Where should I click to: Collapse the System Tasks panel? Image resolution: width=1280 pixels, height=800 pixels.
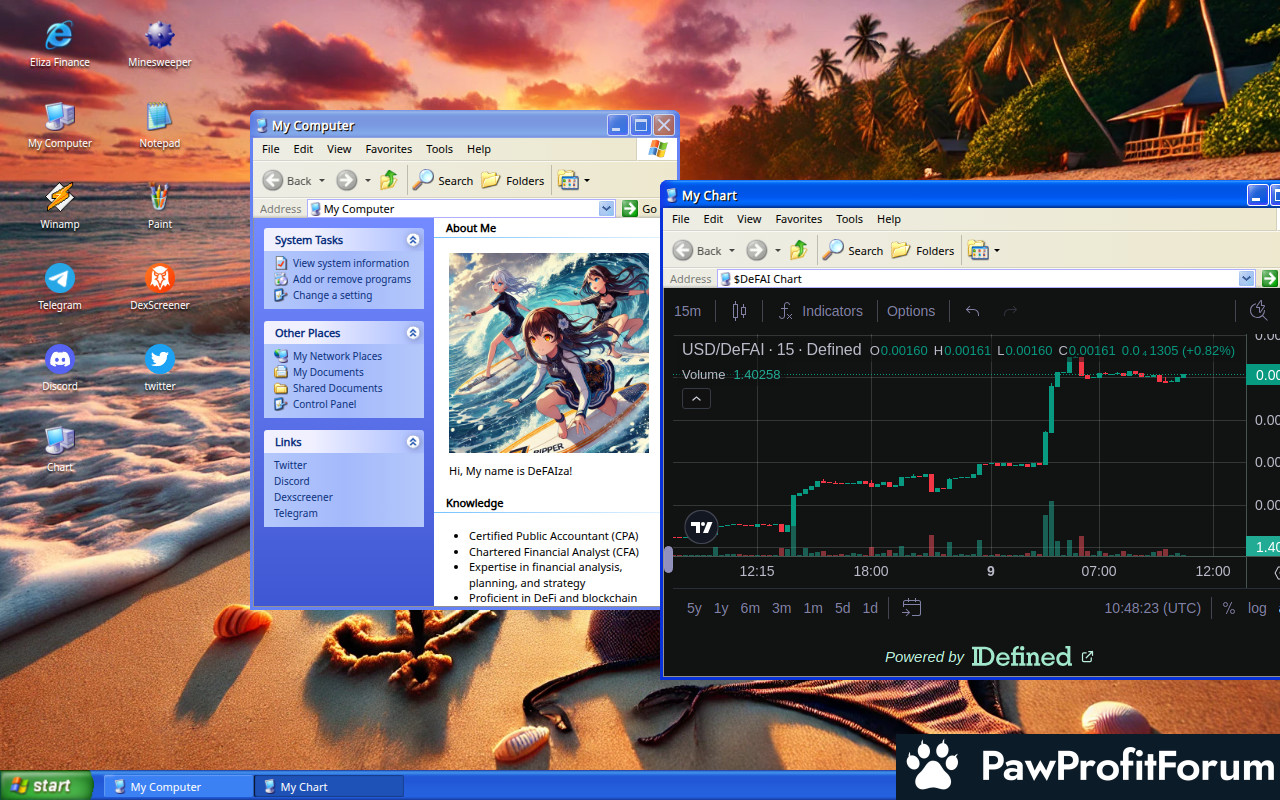(413, 240)
